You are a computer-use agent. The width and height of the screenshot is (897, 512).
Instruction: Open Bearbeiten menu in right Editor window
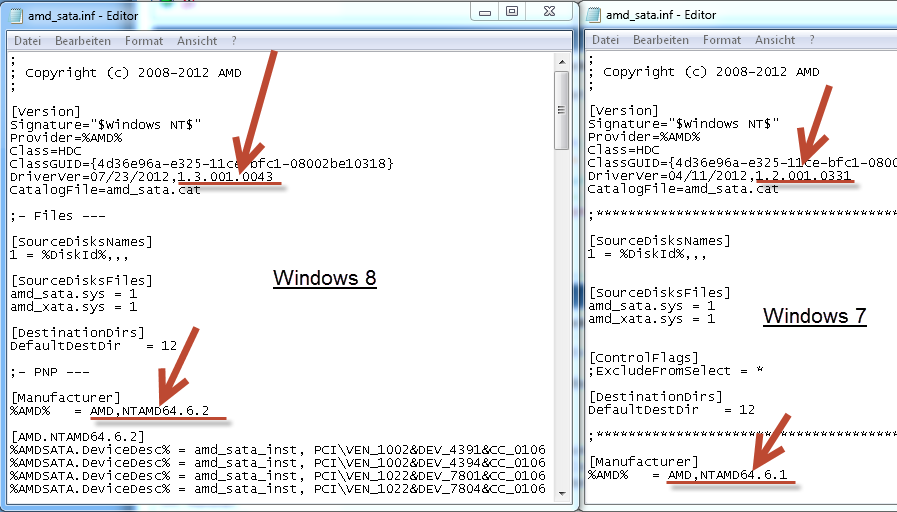[661, 40]
